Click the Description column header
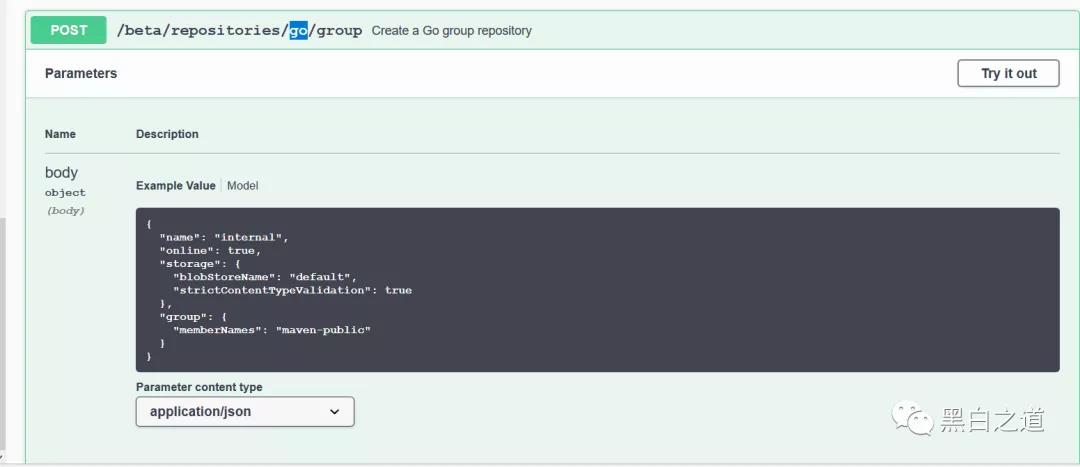 pos(167,134)
